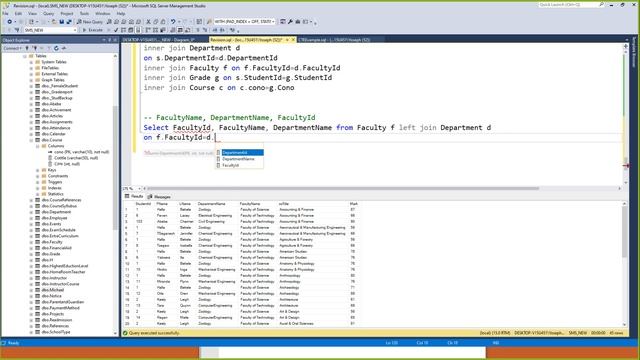Click the Paste icon in toolbar

tap(162, 22)
